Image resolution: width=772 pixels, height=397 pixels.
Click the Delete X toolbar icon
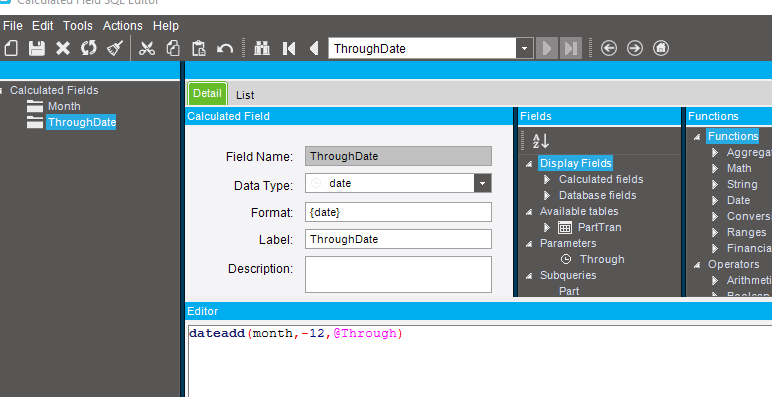63,48
